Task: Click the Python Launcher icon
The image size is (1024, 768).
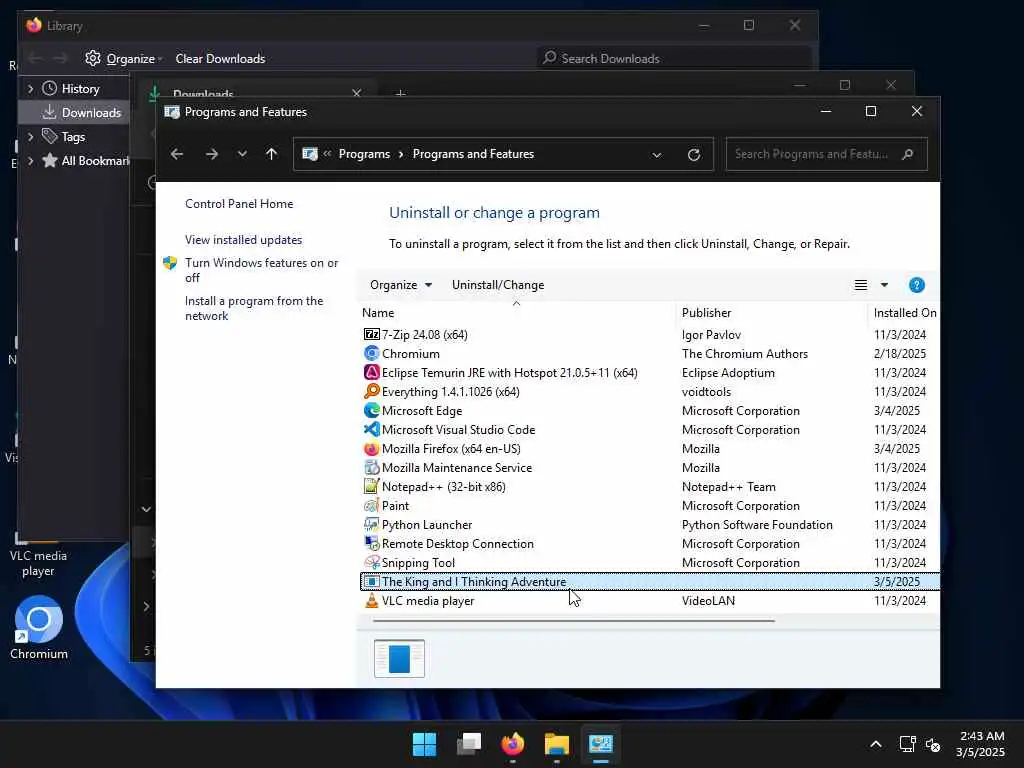Action: pos(372,524)
